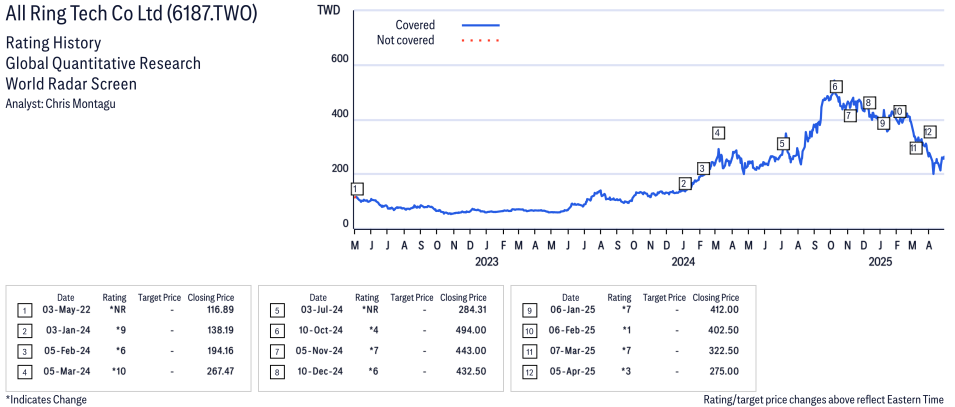Click closing price 194.16
This screenshot has height=407, width=955.
(220, 350)
